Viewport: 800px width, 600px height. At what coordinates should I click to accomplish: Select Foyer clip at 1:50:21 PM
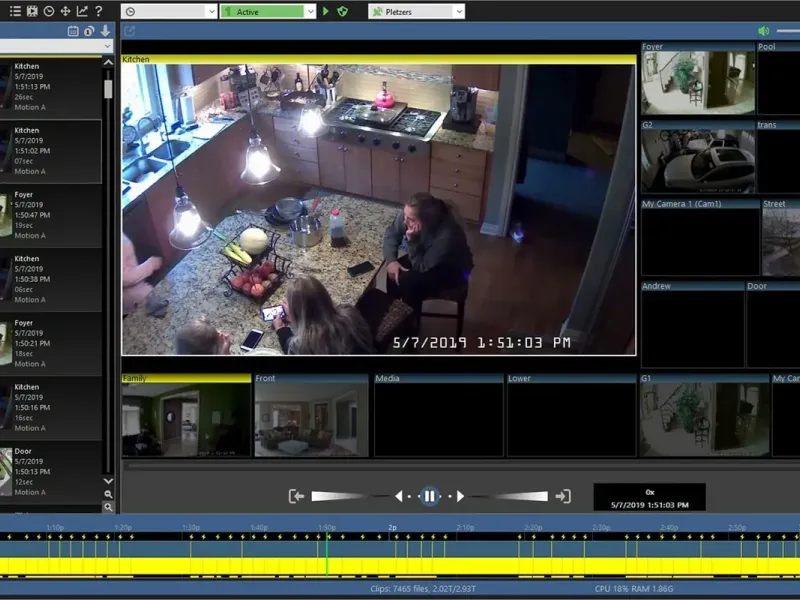point(51,344)
